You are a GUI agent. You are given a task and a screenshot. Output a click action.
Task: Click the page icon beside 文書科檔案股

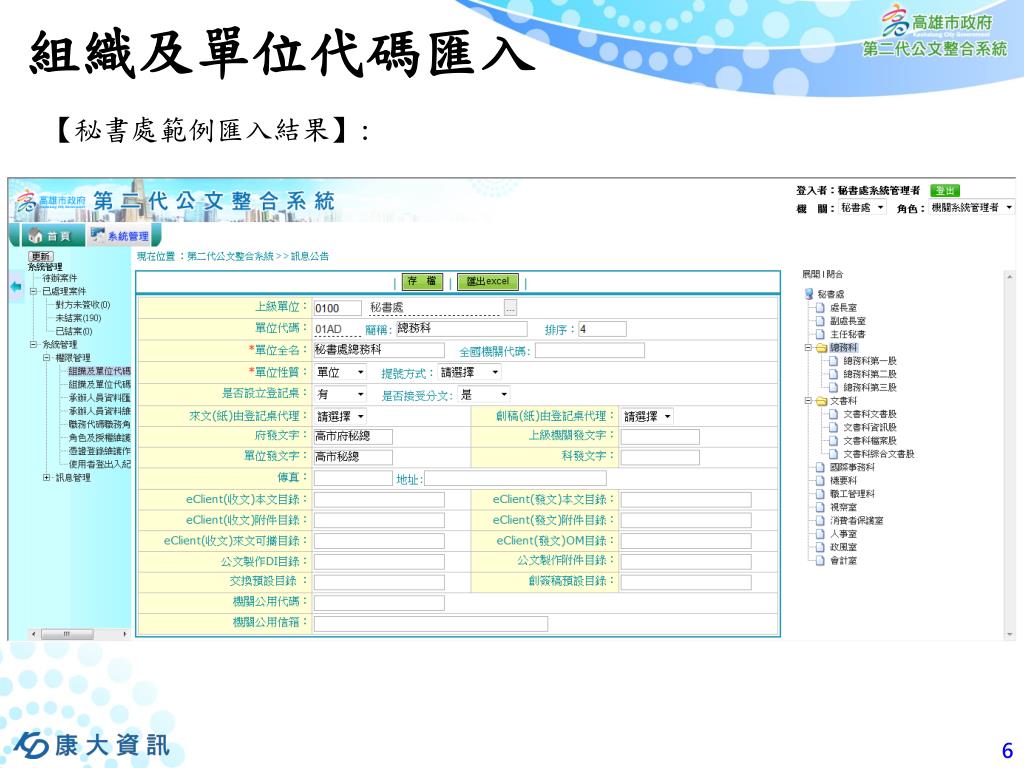(x=833, y=441)
